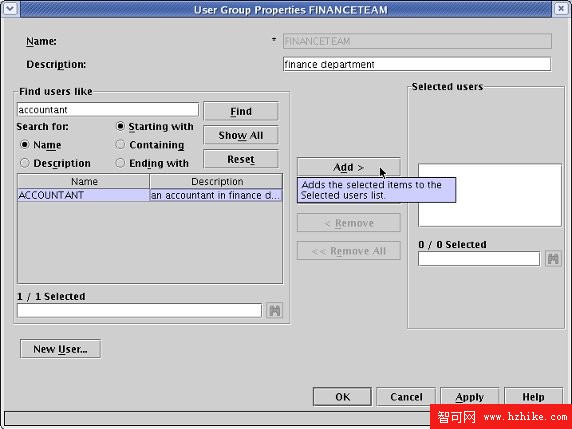Click the Find users like search field
Viewport: 572px width, 429px height.
(x=108, y=110)
